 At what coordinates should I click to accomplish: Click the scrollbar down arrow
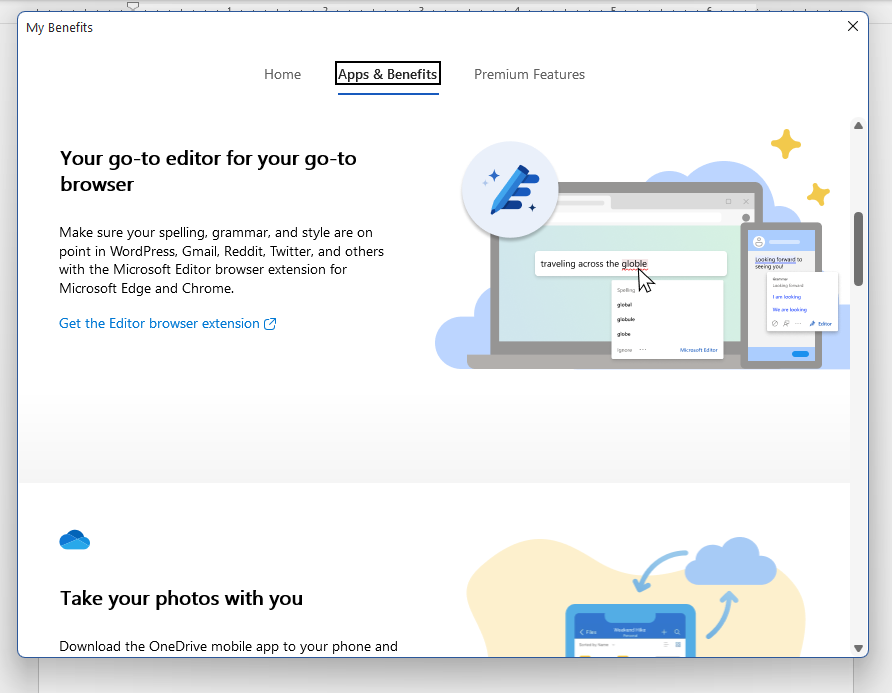pyautogui.click(x=858, y=648)
